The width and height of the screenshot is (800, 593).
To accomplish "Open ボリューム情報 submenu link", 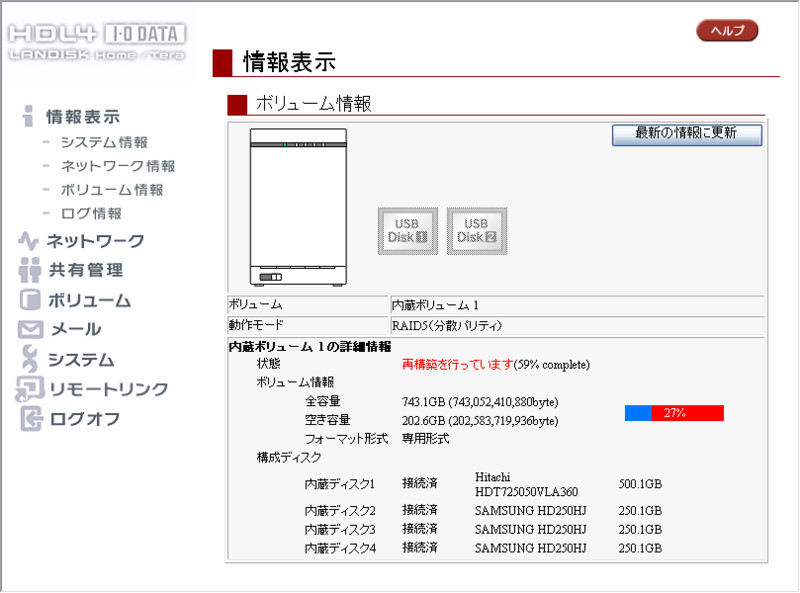I will (x=112, y=190).
